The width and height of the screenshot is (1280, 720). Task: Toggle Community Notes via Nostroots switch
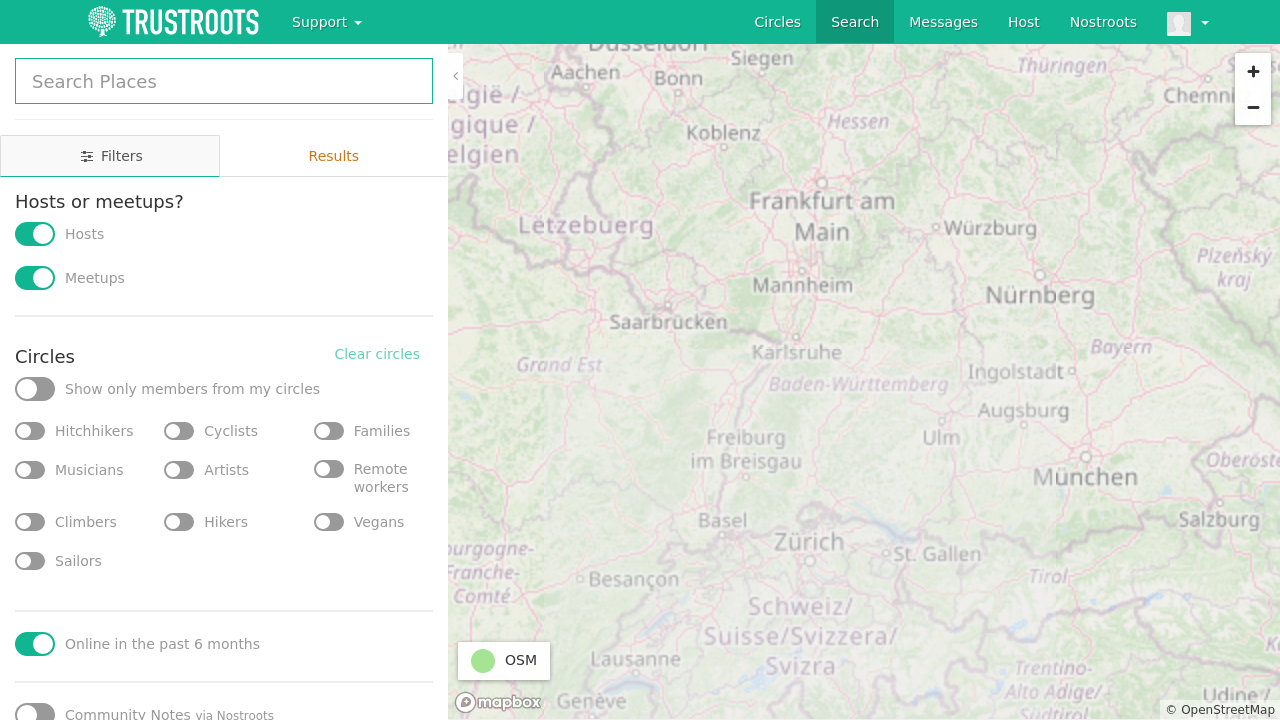(35, 713)
